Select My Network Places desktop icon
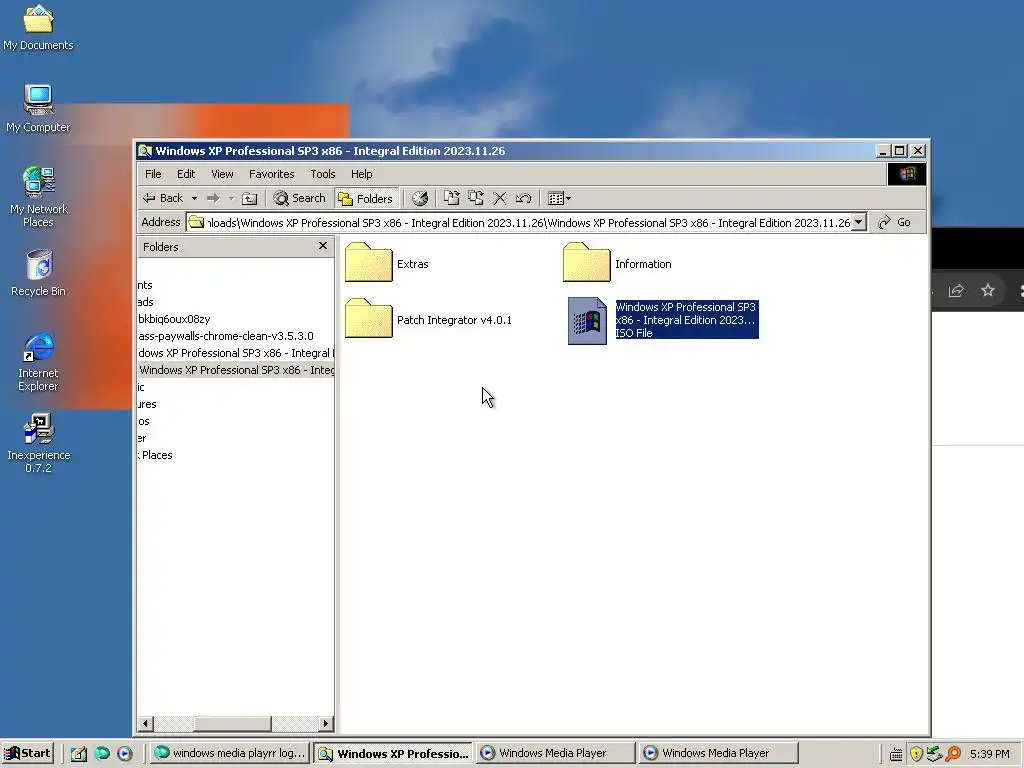The width and height of the screenshot is (1024, 768). [x=39, y=197]
